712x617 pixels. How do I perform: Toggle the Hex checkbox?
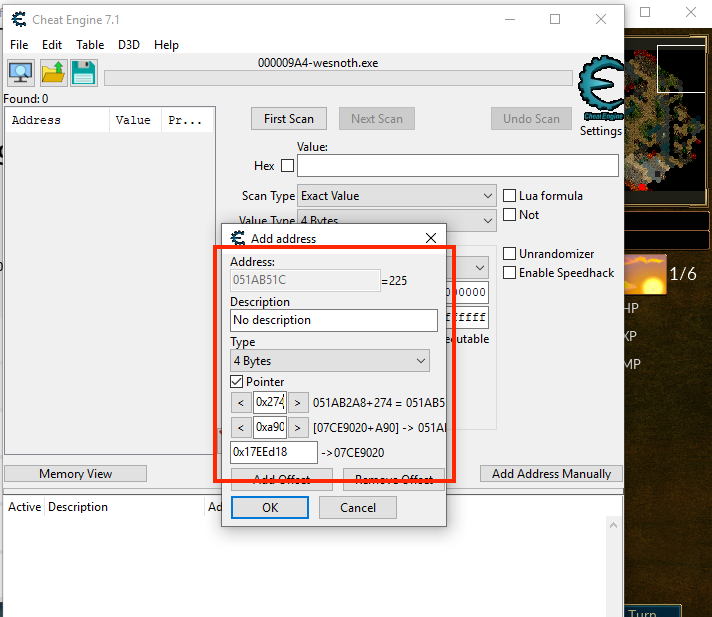tap(287, 166)
